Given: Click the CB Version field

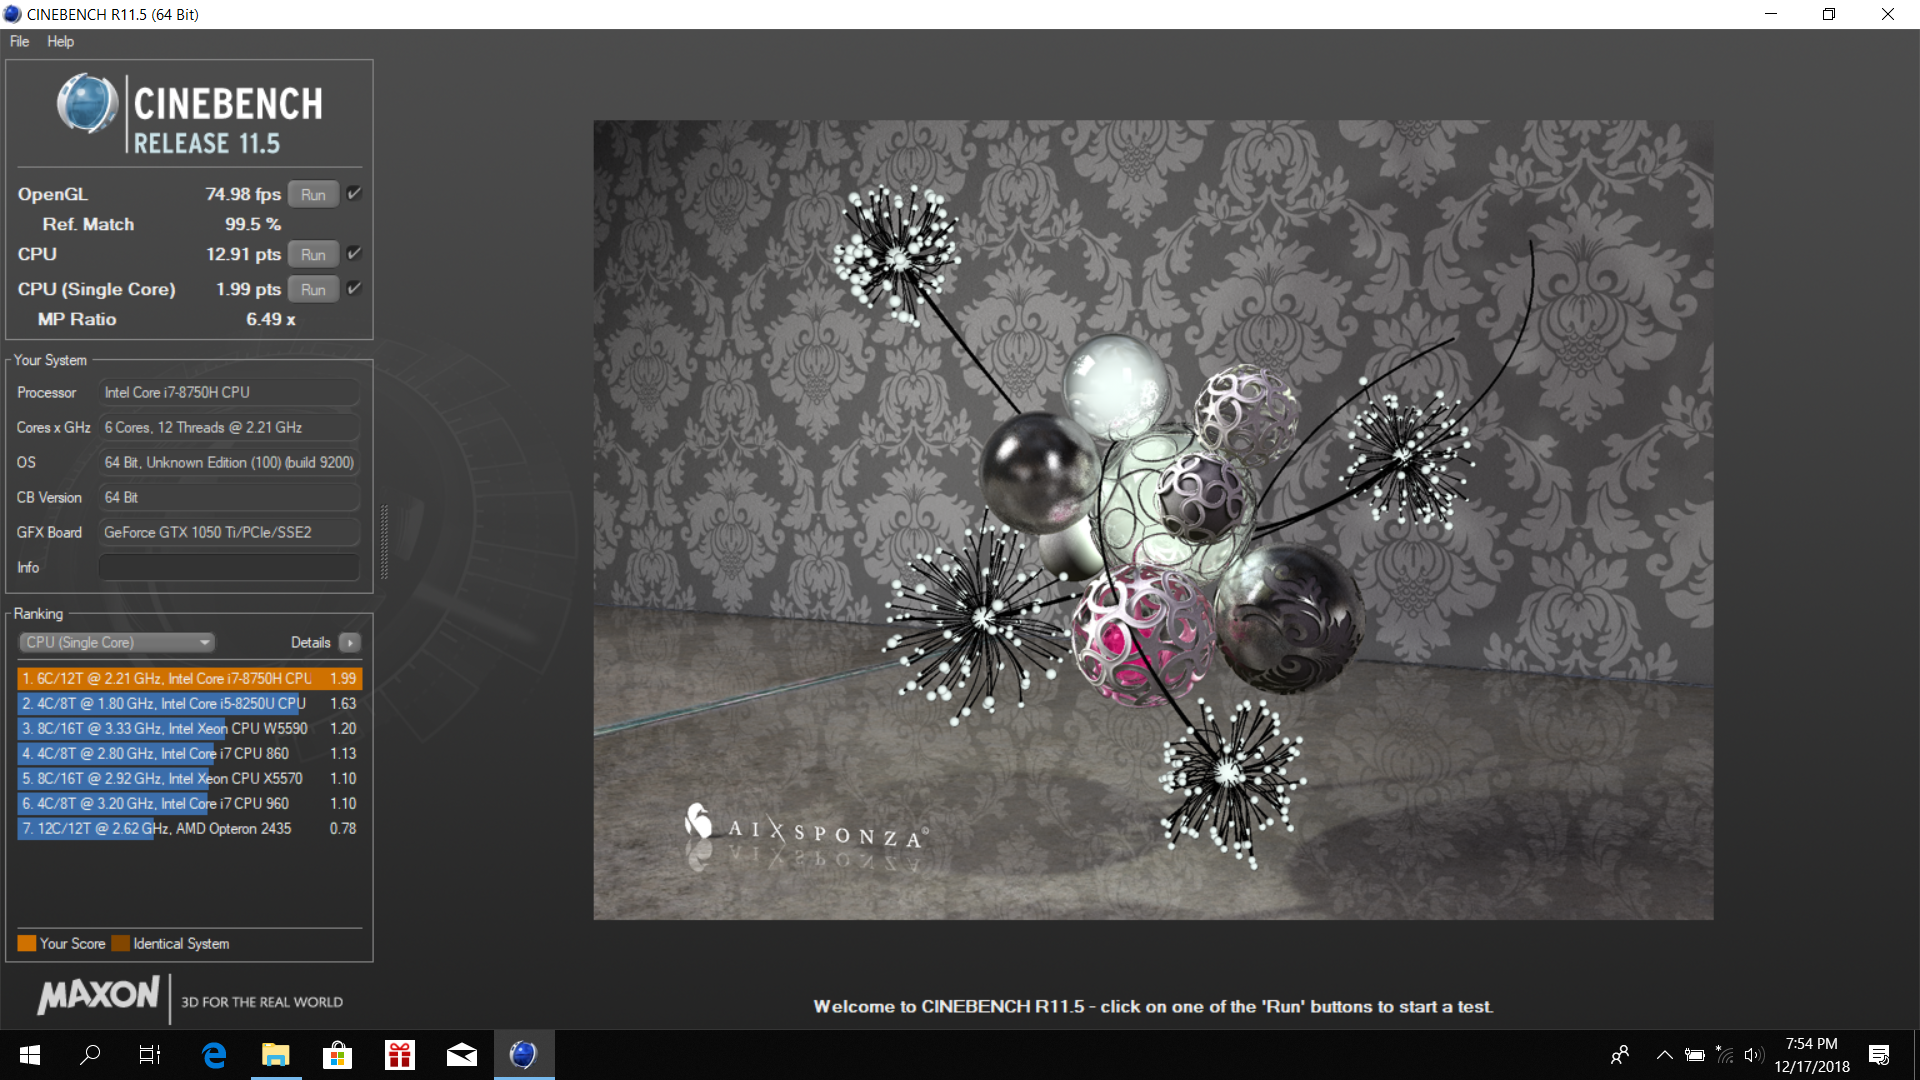Looking at the screenshot, I should click(x=229, y=497).
